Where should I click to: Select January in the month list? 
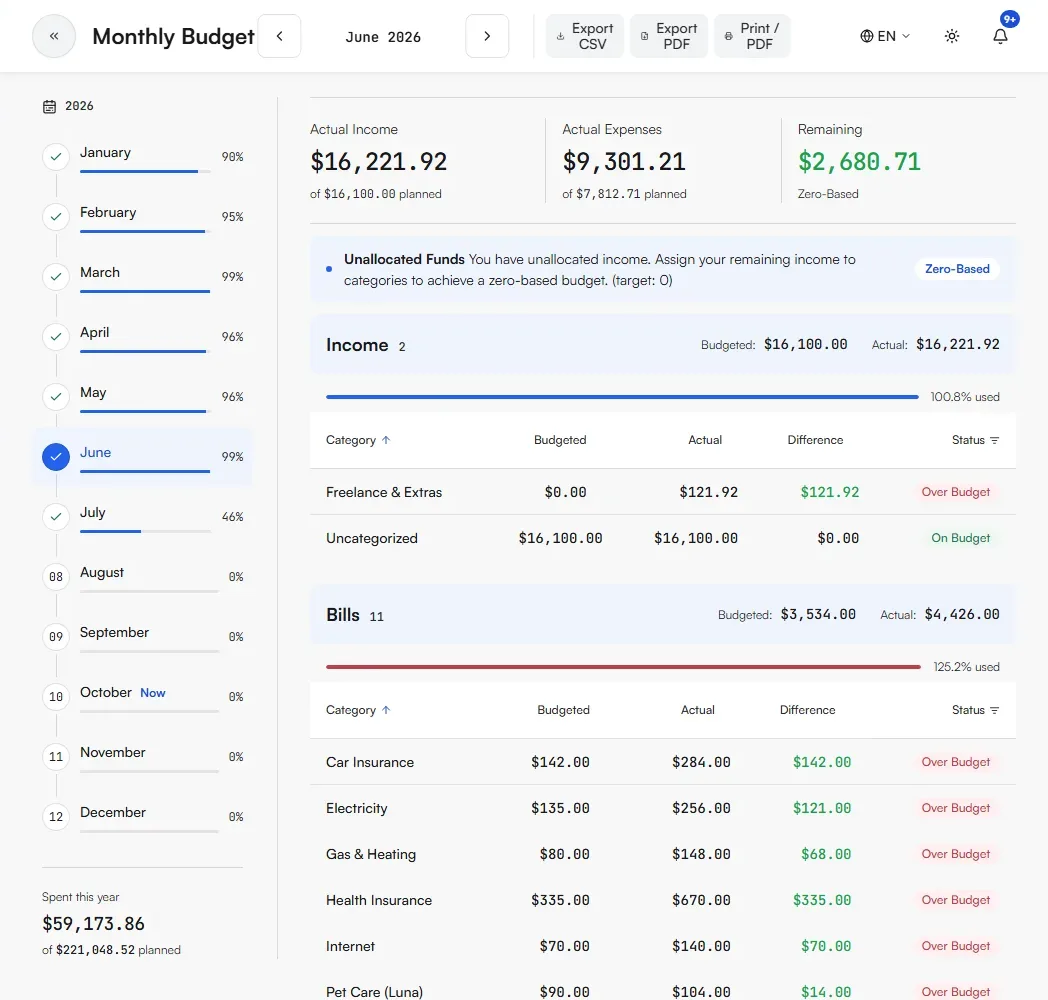pyautogui.click(x=143, y=156)
